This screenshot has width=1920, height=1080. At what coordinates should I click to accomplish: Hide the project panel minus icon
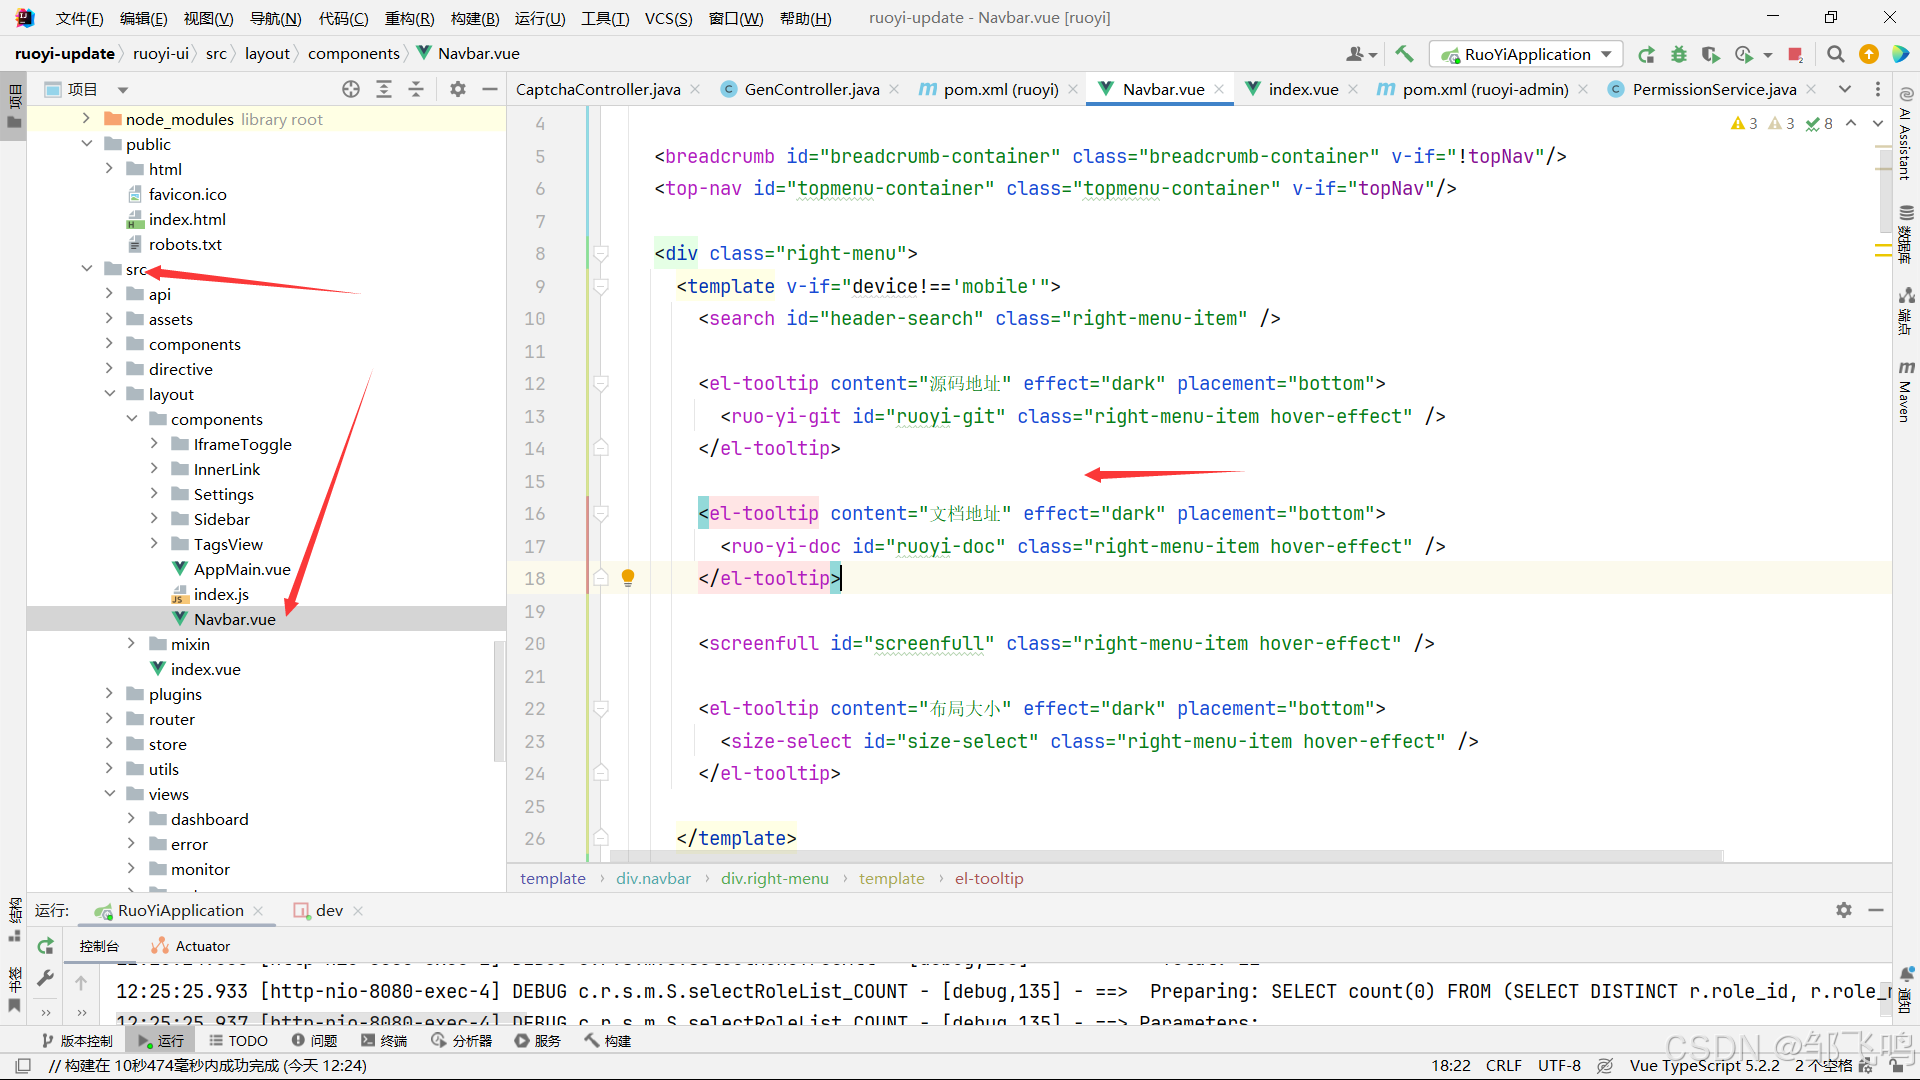(x=490, y=89)
